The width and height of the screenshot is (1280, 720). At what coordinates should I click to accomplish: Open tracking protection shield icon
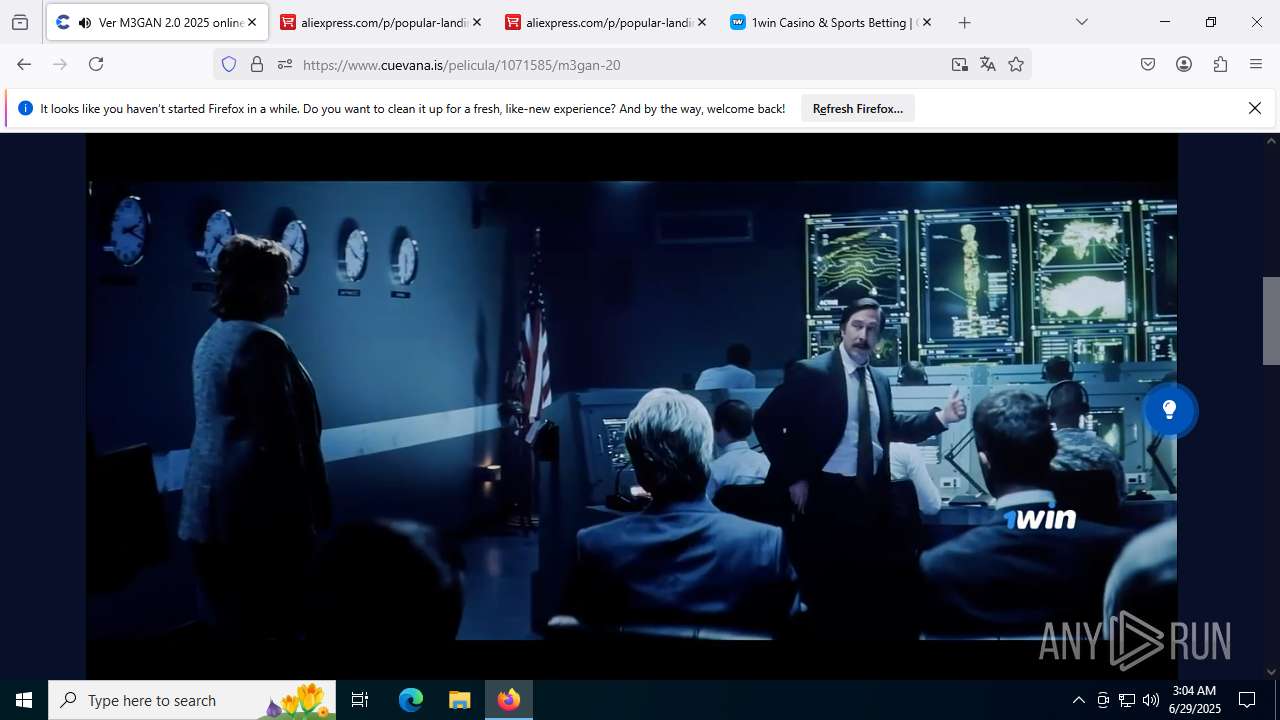229,64
